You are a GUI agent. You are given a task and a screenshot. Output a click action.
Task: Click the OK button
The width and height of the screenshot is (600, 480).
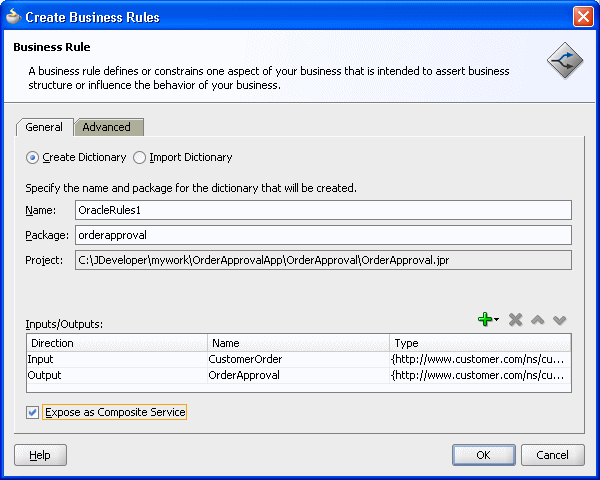point(484,455)
